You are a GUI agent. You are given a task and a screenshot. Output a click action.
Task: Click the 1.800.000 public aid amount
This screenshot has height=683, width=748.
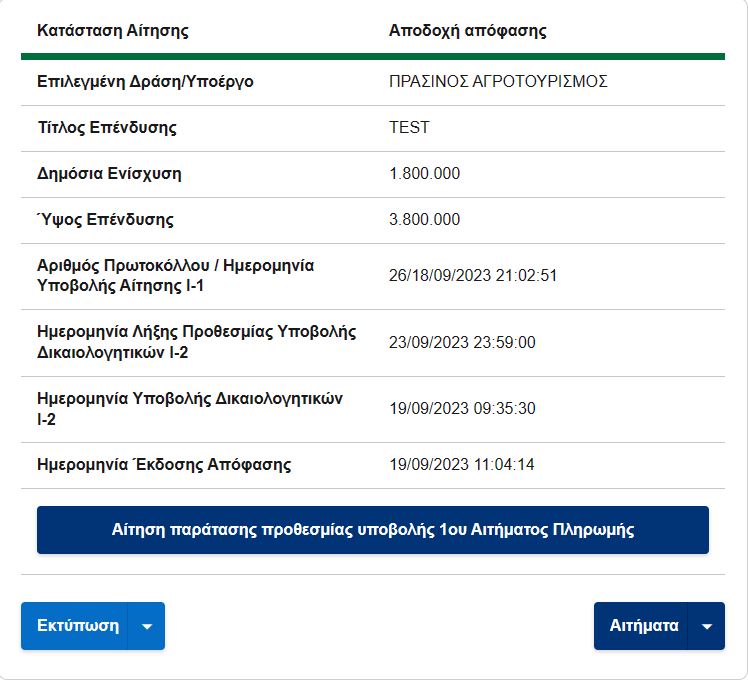[x=425, y=173]
